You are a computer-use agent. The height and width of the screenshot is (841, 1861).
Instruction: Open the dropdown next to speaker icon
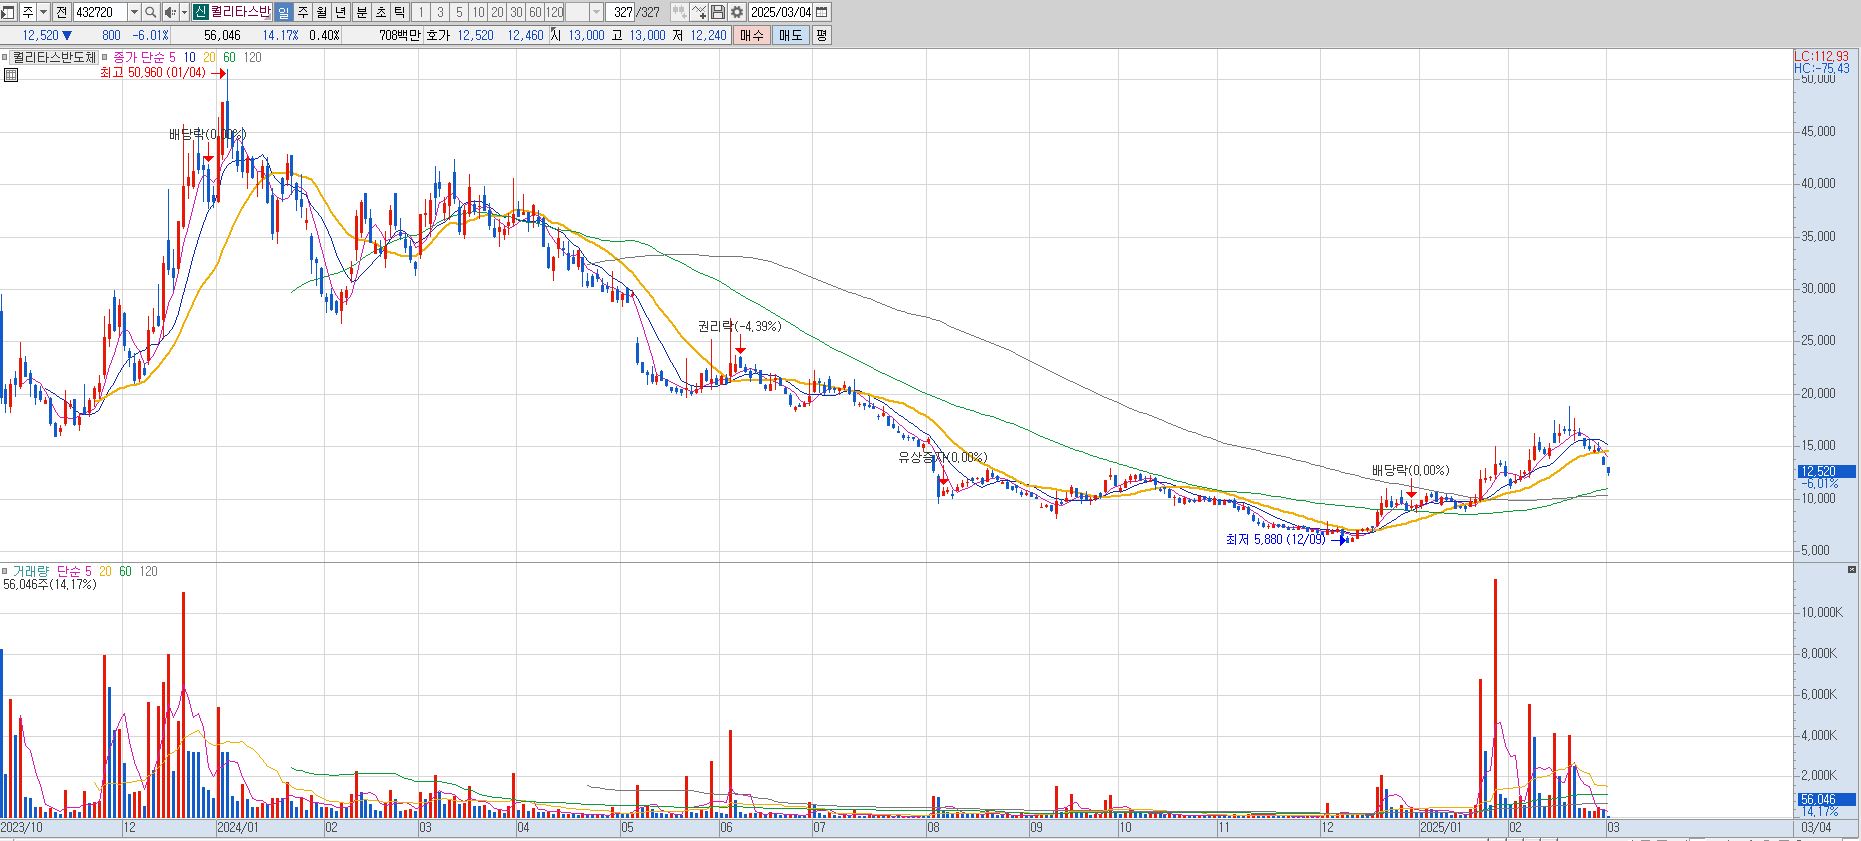(184, 12)
